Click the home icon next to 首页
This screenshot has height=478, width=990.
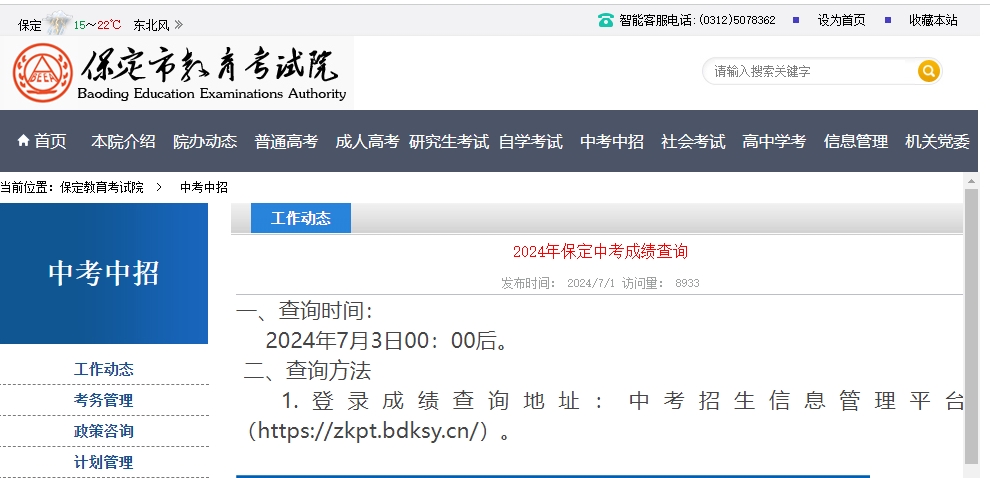point(23,141)
